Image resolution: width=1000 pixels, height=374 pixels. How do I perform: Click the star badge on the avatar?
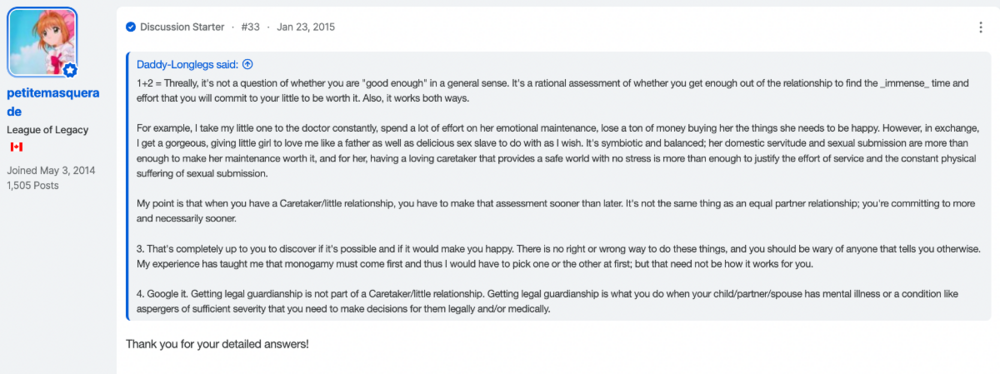coord(70,70)
